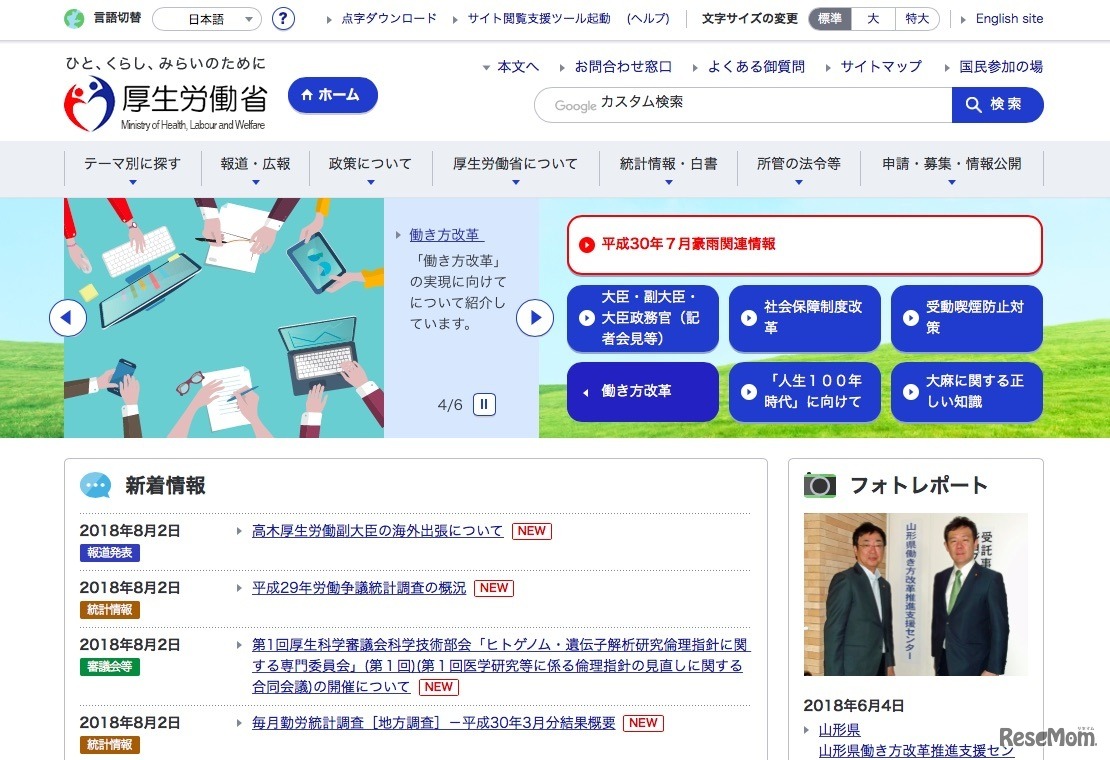Image resolution: width=1110 pixels, height=760 pixels.
Task: Select 特大 text size option
Action: coord(916,18)
